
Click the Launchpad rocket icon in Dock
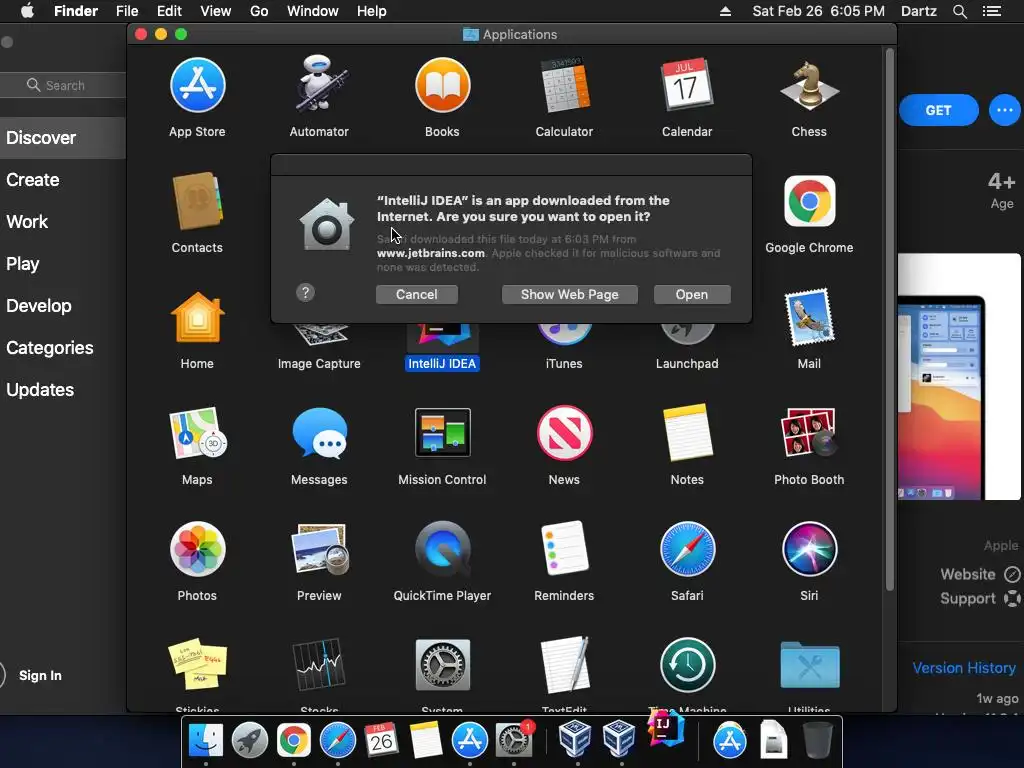249,740
